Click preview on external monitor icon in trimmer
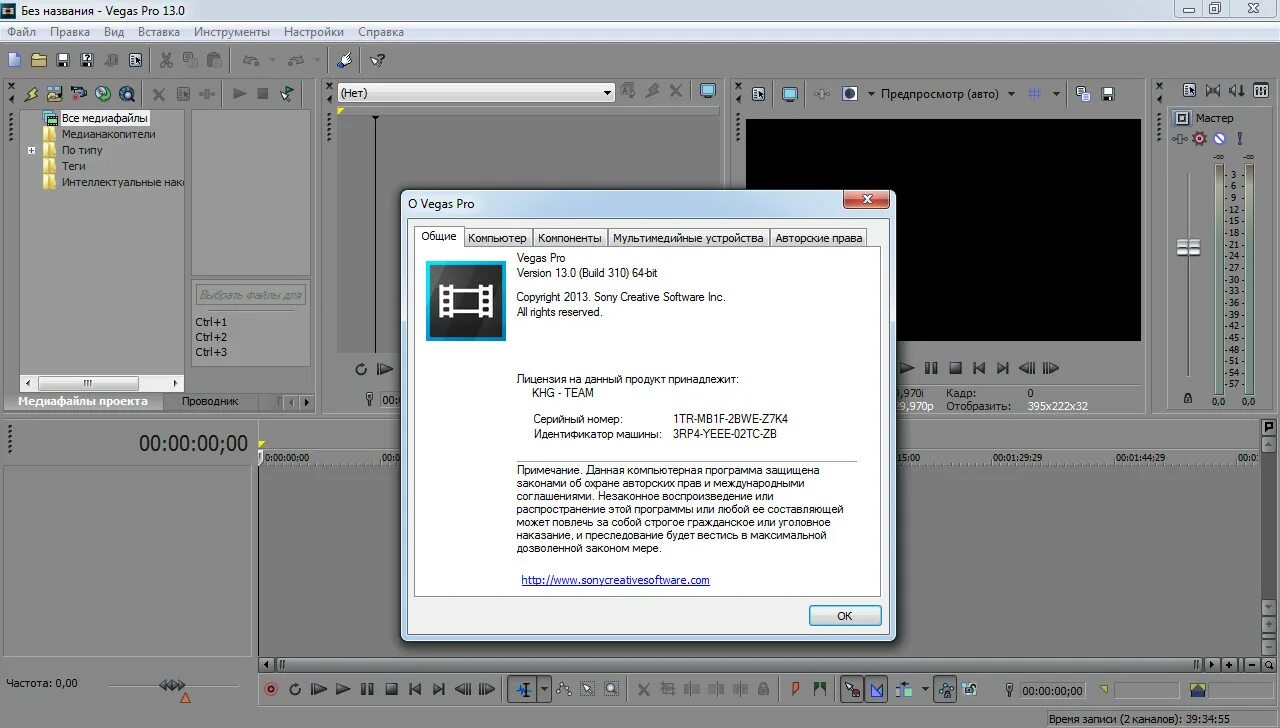Viewport: 1280px width, 728px height. (x=708, y=91)
